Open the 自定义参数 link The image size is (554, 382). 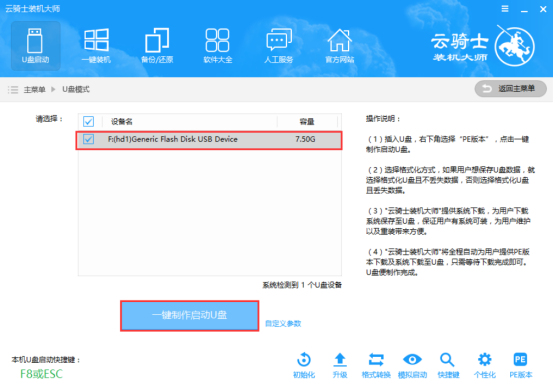click(283, 323)
